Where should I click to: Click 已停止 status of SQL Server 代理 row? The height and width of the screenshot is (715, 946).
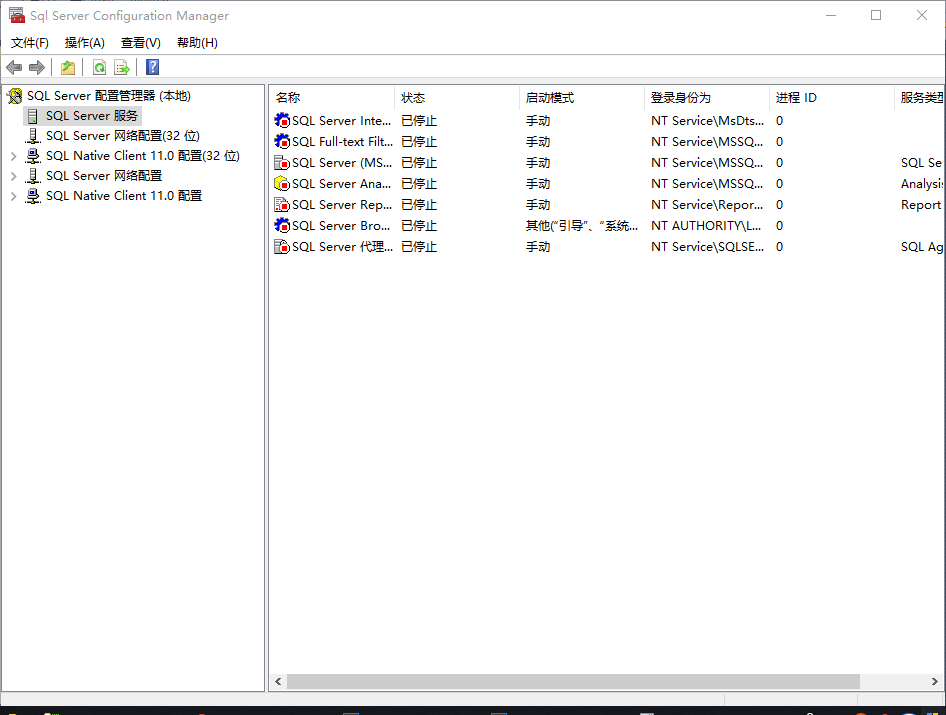tap(419, 247)
